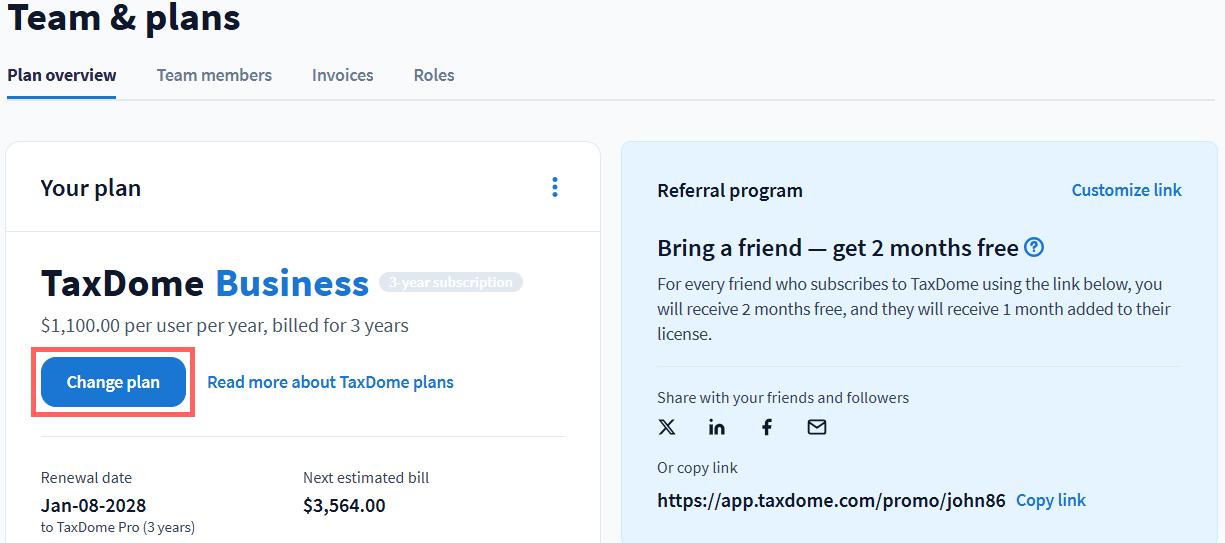This screenshot has height=543, width=1225.
Task: Click the next estimated bill amount $3,564.00
Action: 344,505
